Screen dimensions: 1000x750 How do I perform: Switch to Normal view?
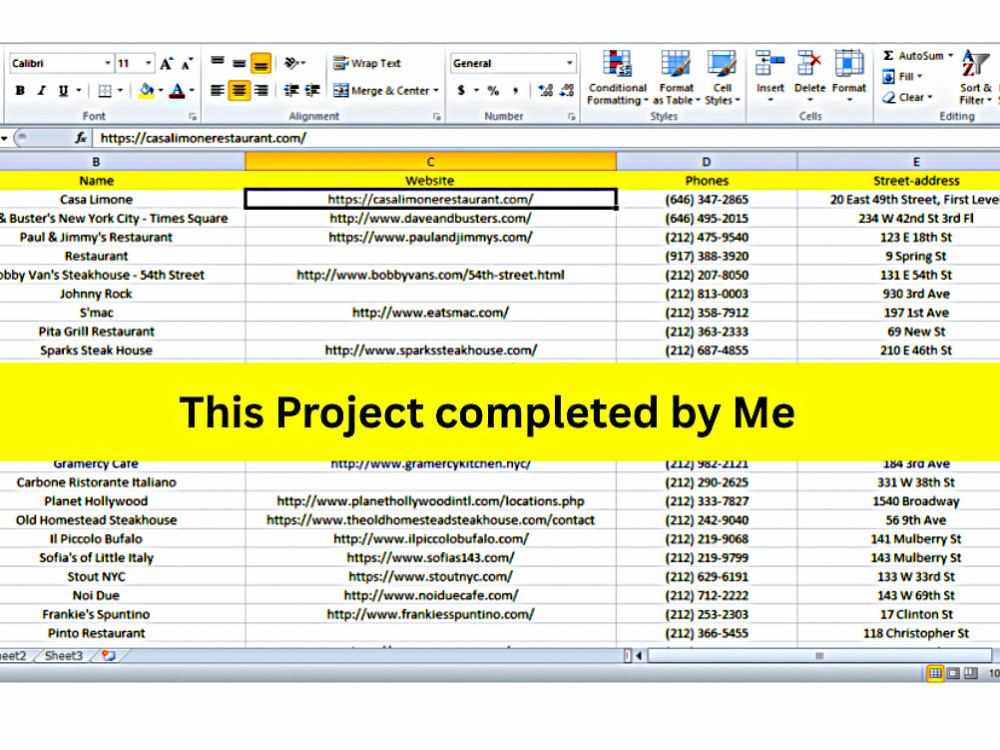click(935, 673)
